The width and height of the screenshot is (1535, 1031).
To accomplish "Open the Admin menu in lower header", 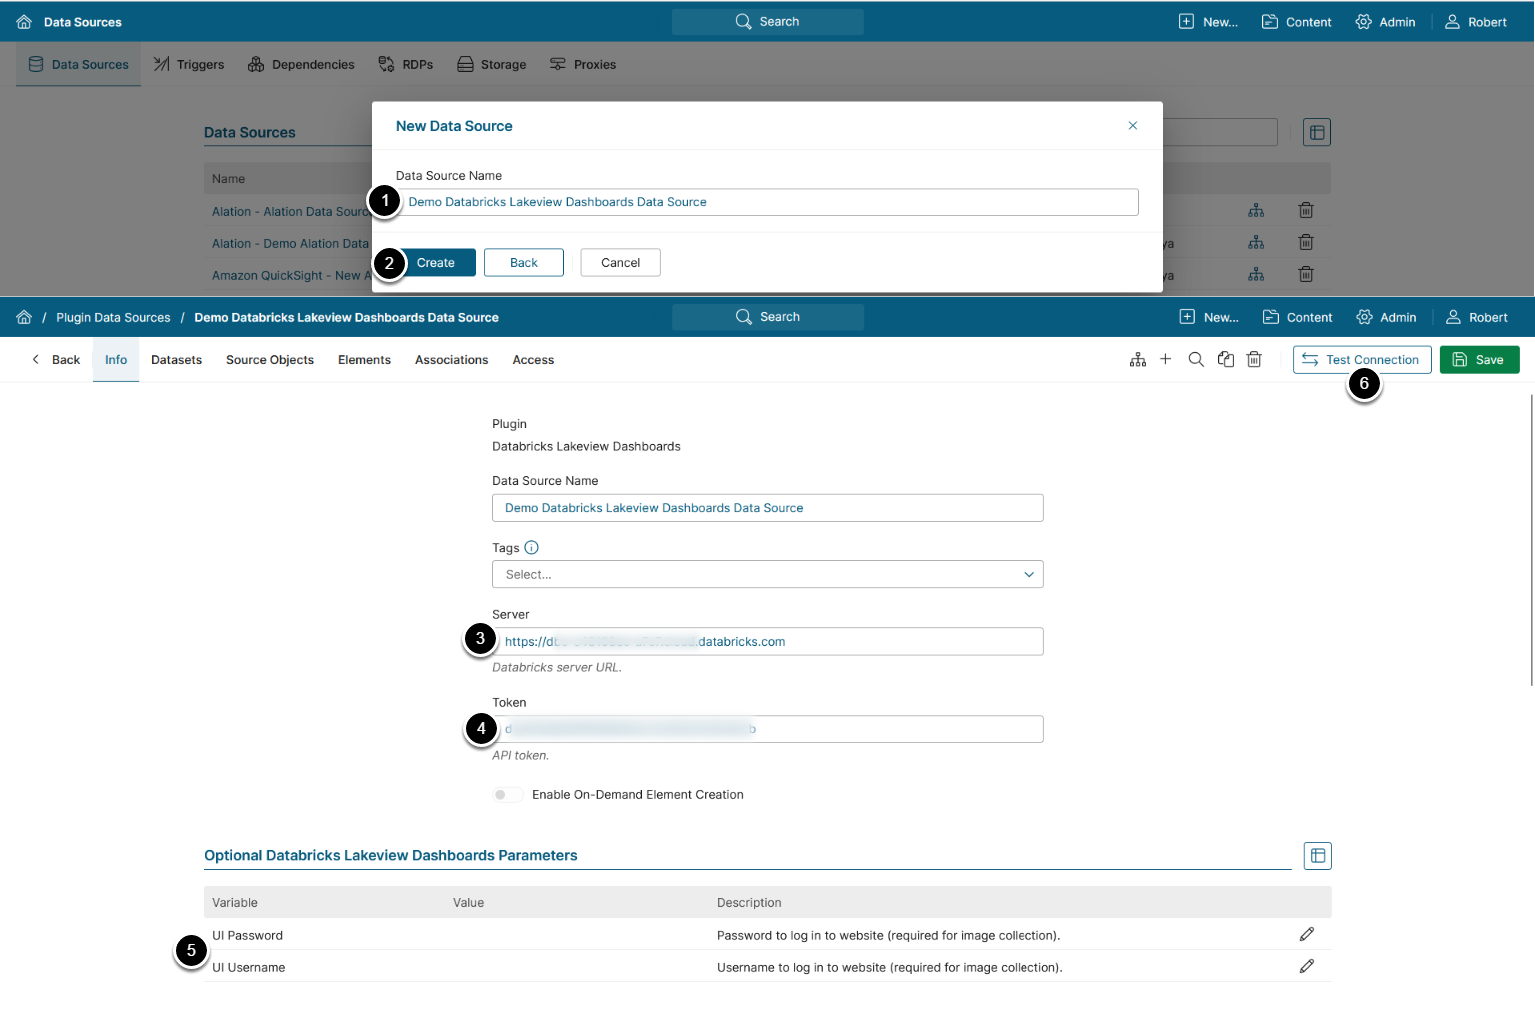I will click(x=1386, y=317).
